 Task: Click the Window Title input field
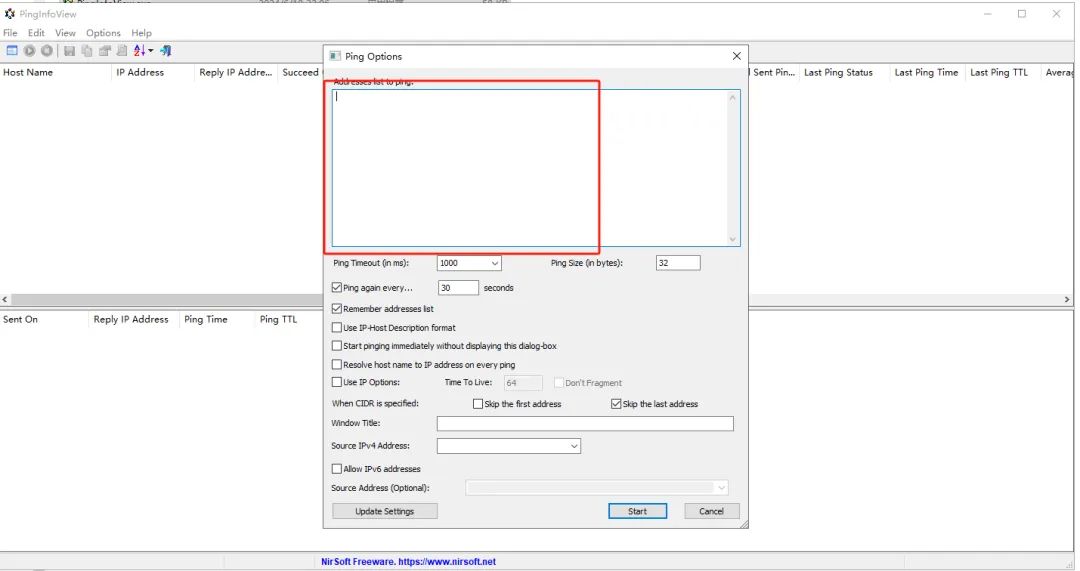[585, 424]
